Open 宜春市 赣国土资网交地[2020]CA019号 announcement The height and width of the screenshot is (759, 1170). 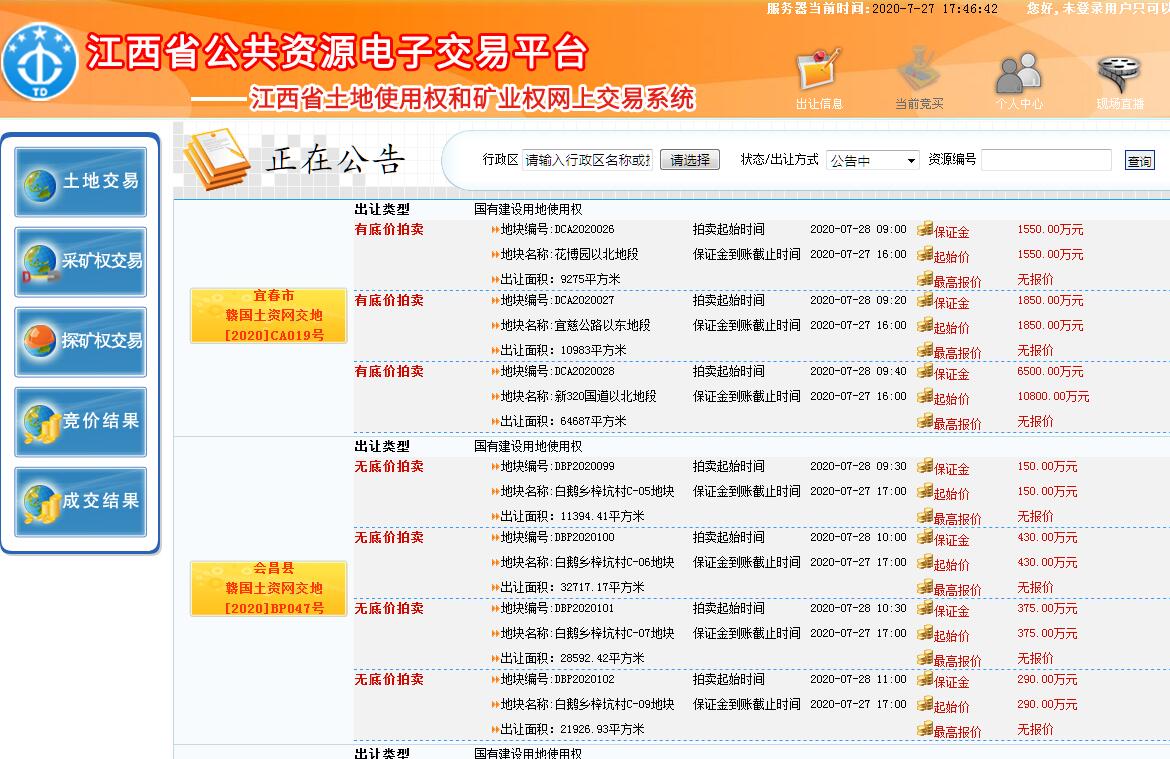click(269, 316)
